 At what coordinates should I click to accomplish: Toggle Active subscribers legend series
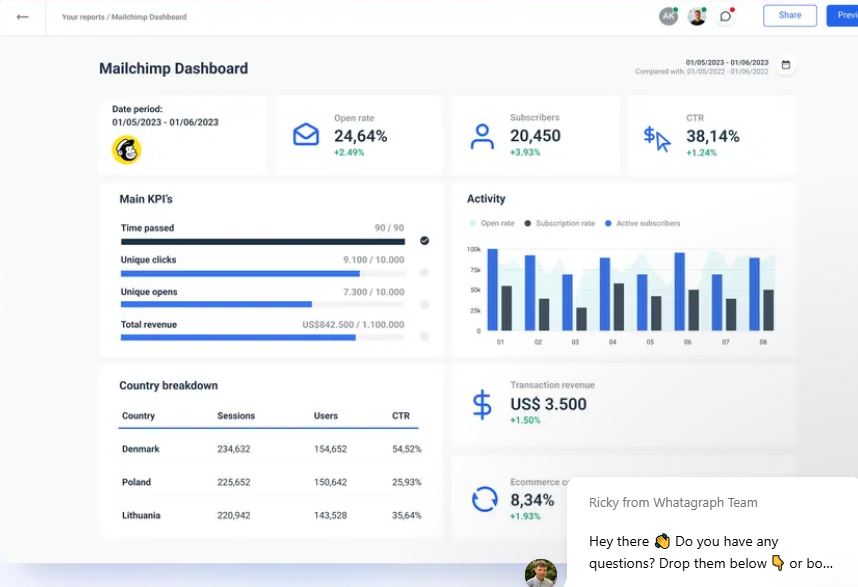[x=642, y=223]
